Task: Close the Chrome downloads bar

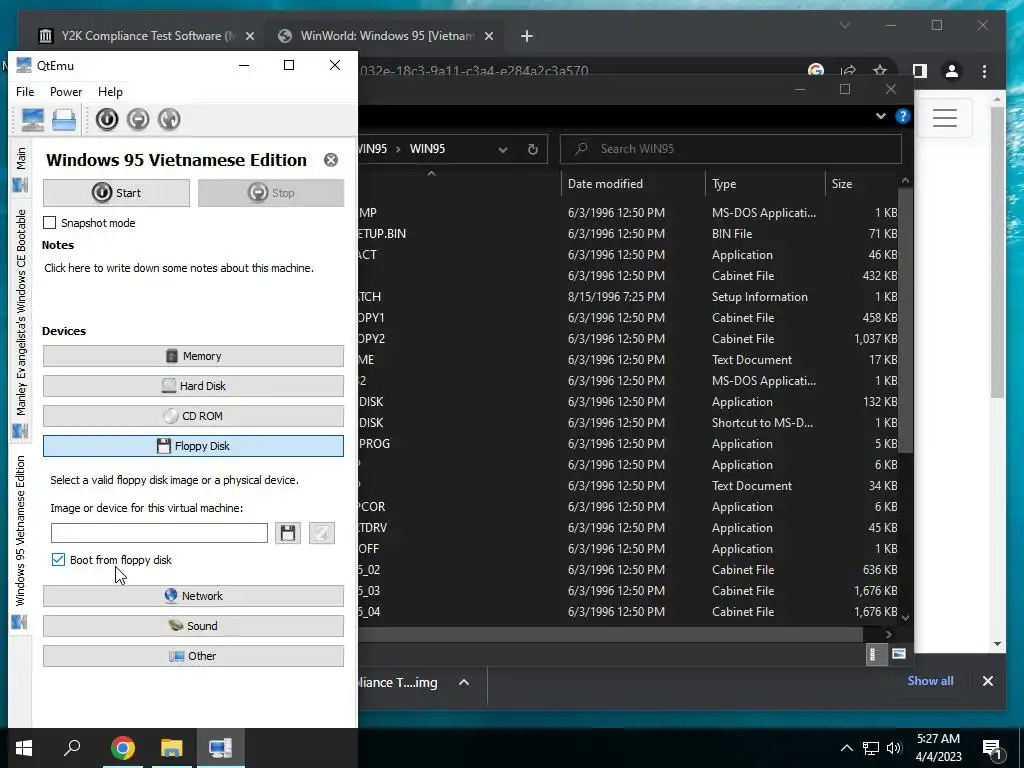Action: 987,681
